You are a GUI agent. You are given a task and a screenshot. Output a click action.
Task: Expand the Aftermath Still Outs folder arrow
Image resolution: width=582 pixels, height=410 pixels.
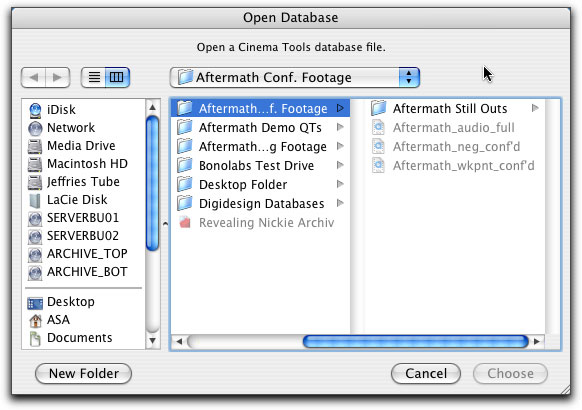pos(535,108)
